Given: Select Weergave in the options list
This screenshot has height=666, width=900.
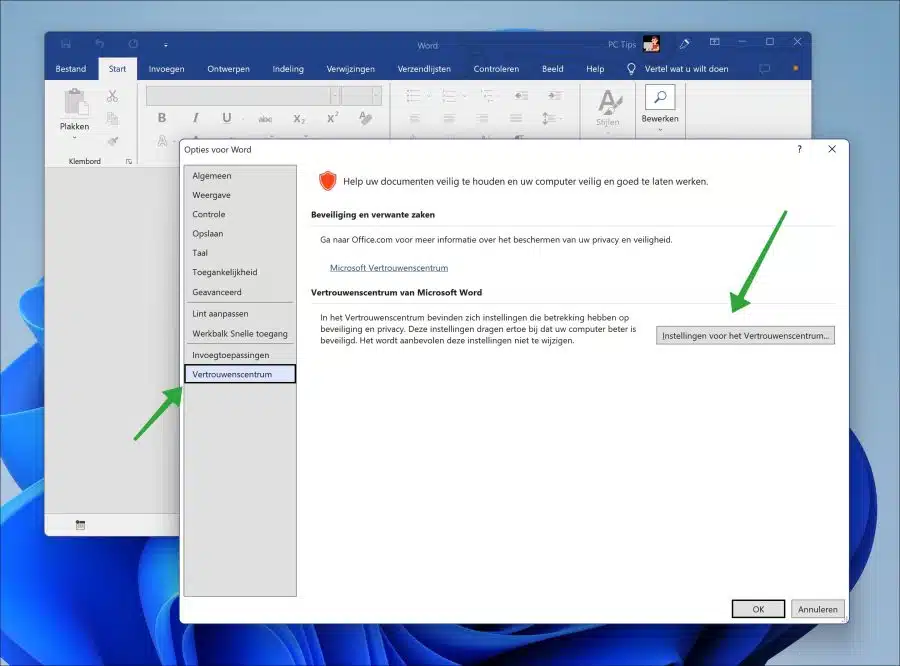Looking at the screenshot, I should [x=240, y=195].
